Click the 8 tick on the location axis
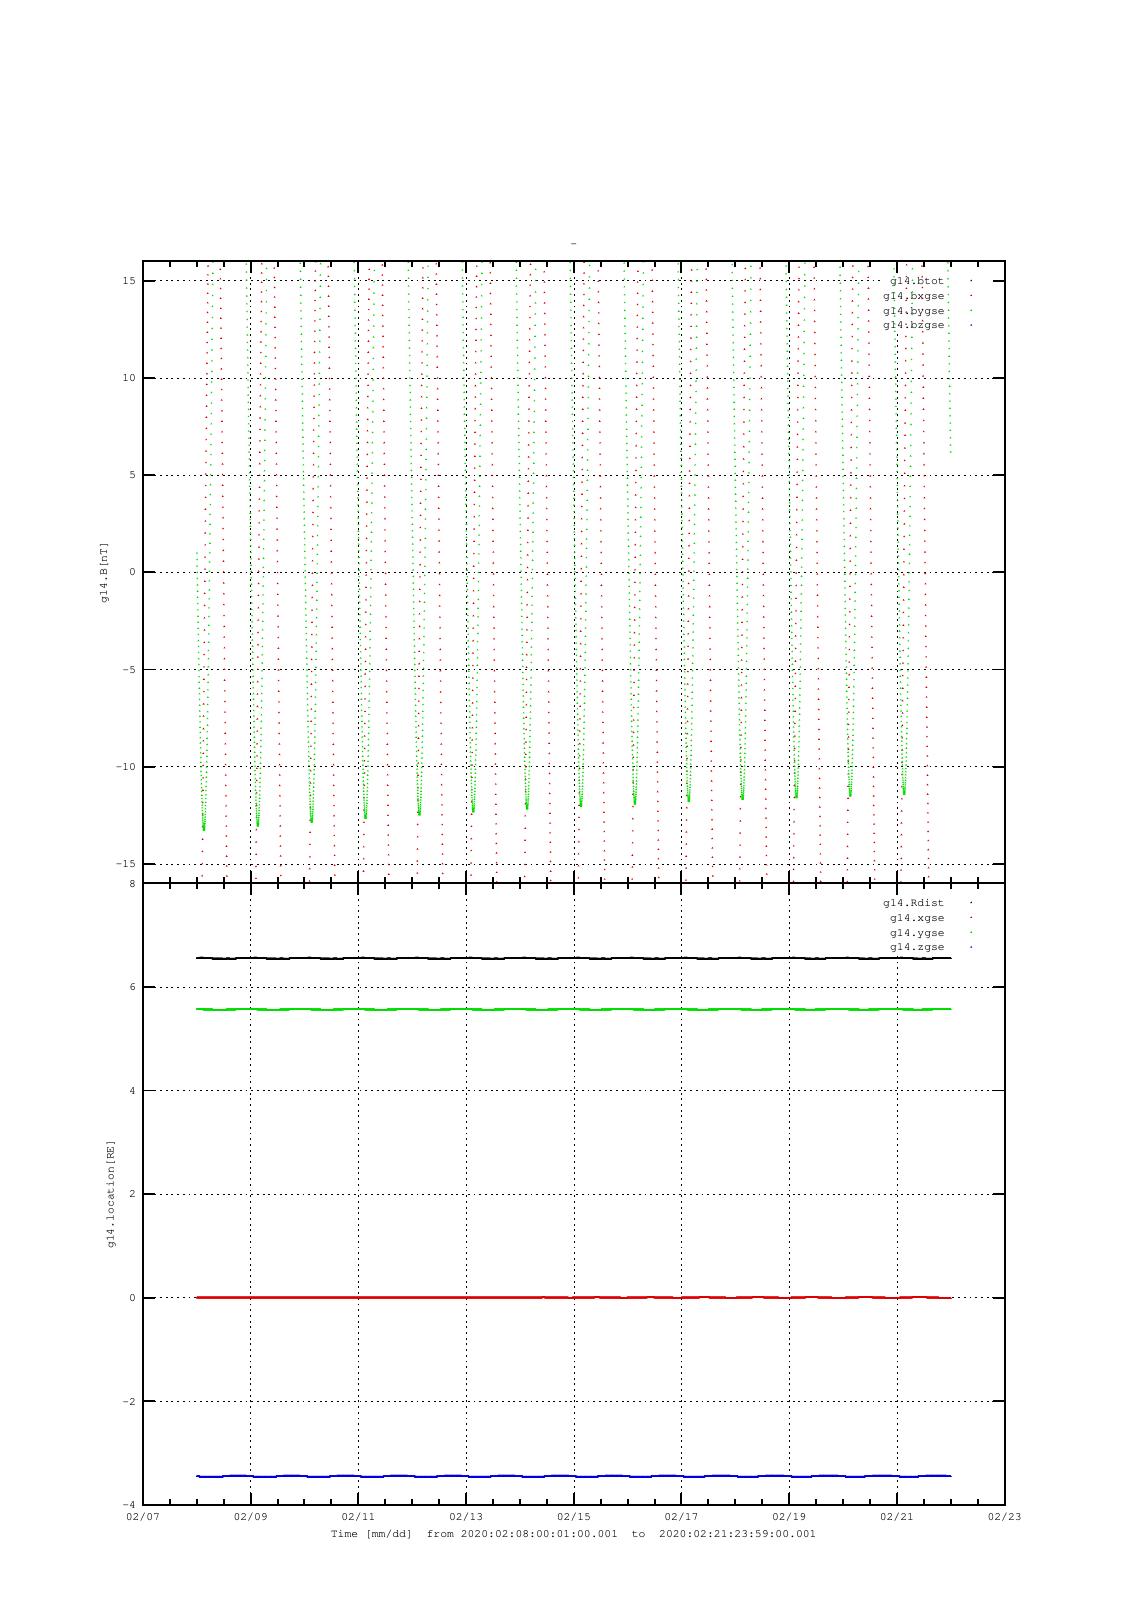Screen dimensions: 1131x1600 tap(133, 884)
